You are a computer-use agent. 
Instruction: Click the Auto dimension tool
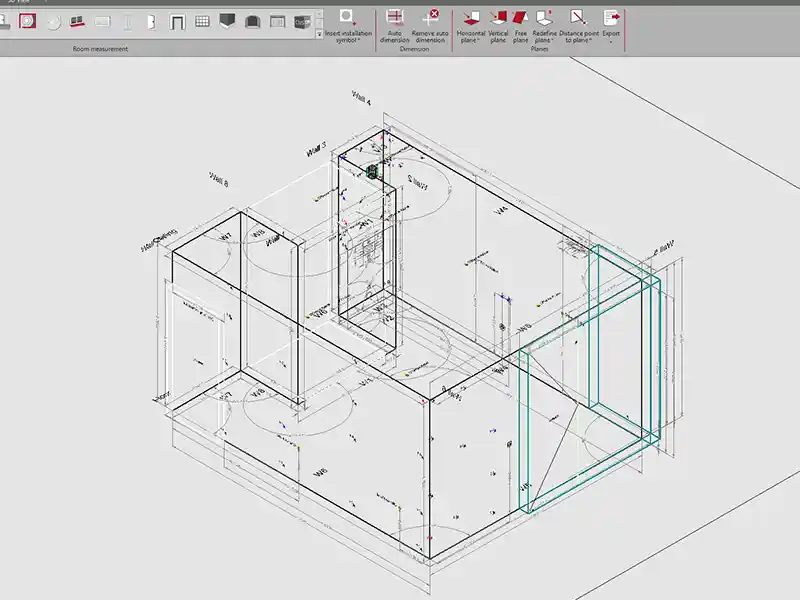point(394,24)
